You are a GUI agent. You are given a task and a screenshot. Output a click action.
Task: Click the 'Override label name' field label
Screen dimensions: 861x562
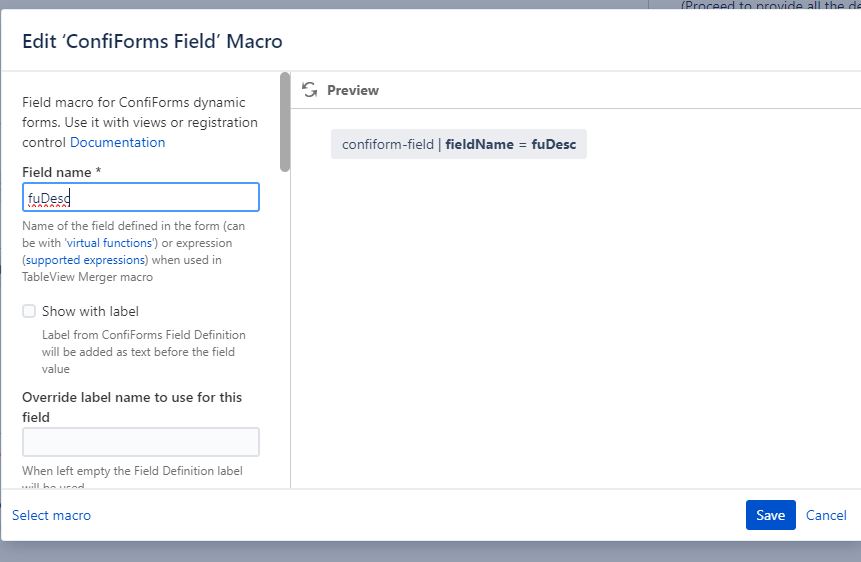tap(132, 407)
